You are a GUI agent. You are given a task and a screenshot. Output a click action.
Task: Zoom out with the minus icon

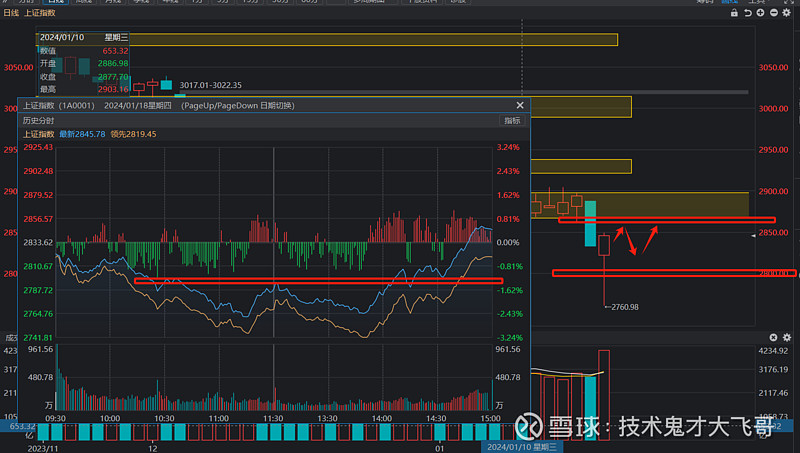point(773,13)
